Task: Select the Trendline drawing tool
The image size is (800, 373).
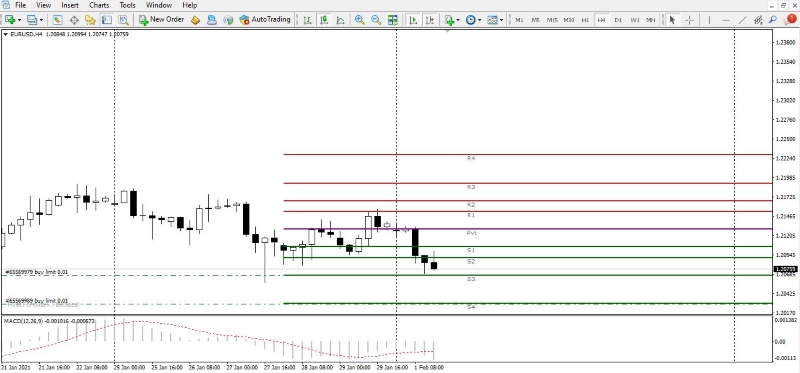Action: [742, 20]
